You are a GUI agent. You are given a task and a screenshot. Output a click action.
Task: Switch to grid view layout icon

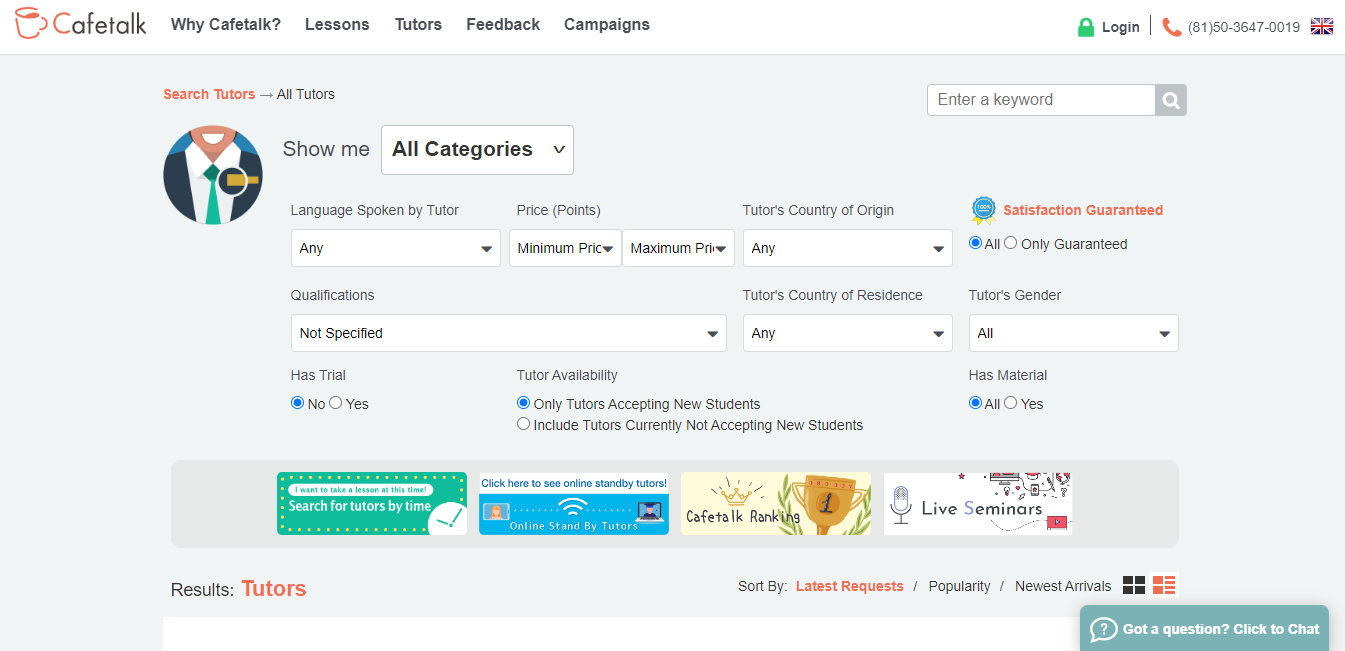pos(1133,586)
